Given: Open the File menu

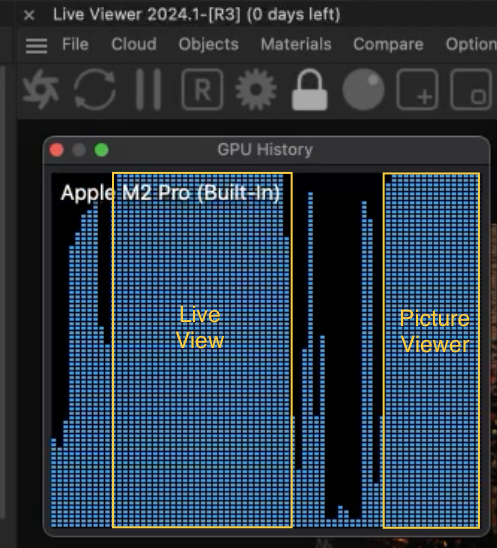Looking at the screenshot, I should pyautogui.click(x=75, y=44).
